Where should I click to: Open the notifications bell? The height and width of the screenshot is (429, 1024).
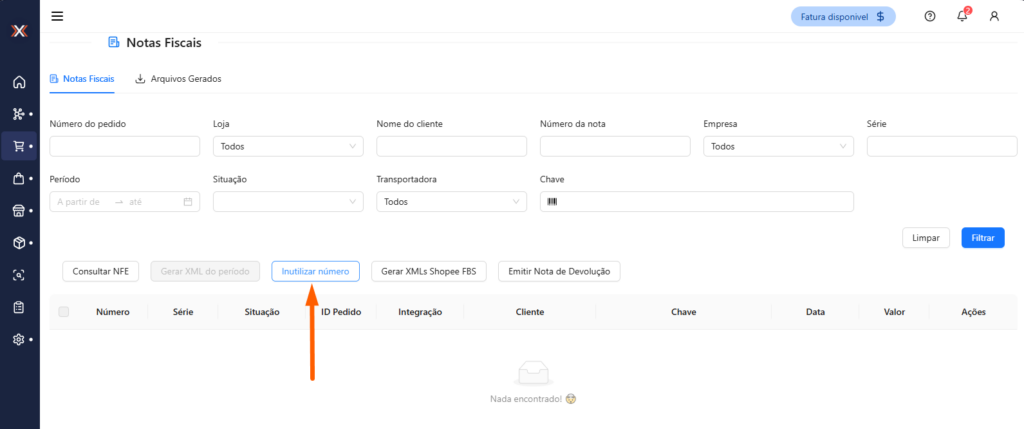tap(962, 16)
